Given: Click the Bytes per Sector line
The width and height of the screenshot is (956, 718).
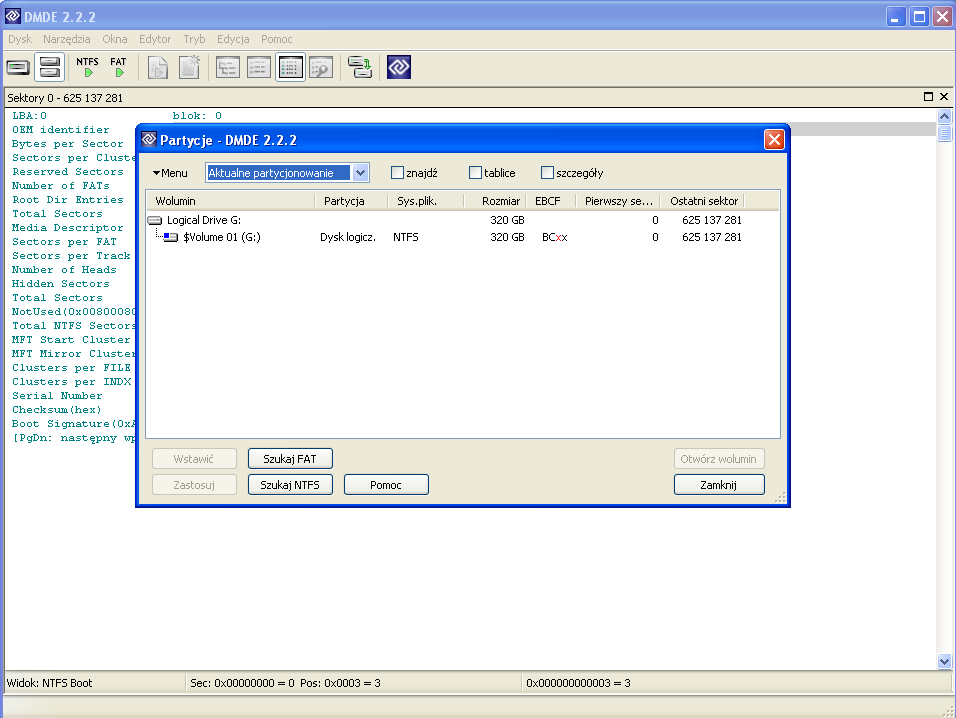Looking at the screenshot, I should (x=67, y=144).
